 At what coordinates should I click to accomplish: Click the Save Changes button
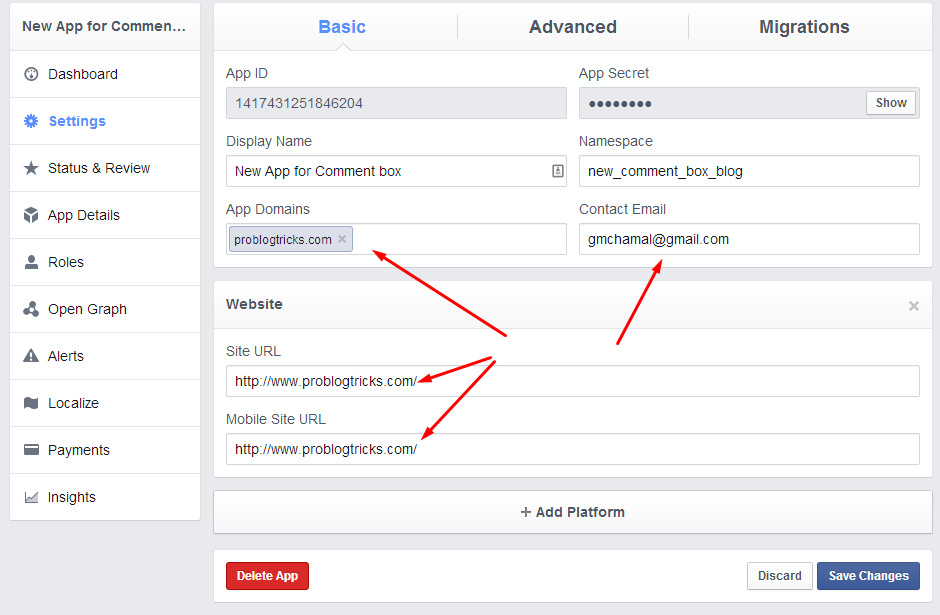pyautogui.click(x=867, y=576)
